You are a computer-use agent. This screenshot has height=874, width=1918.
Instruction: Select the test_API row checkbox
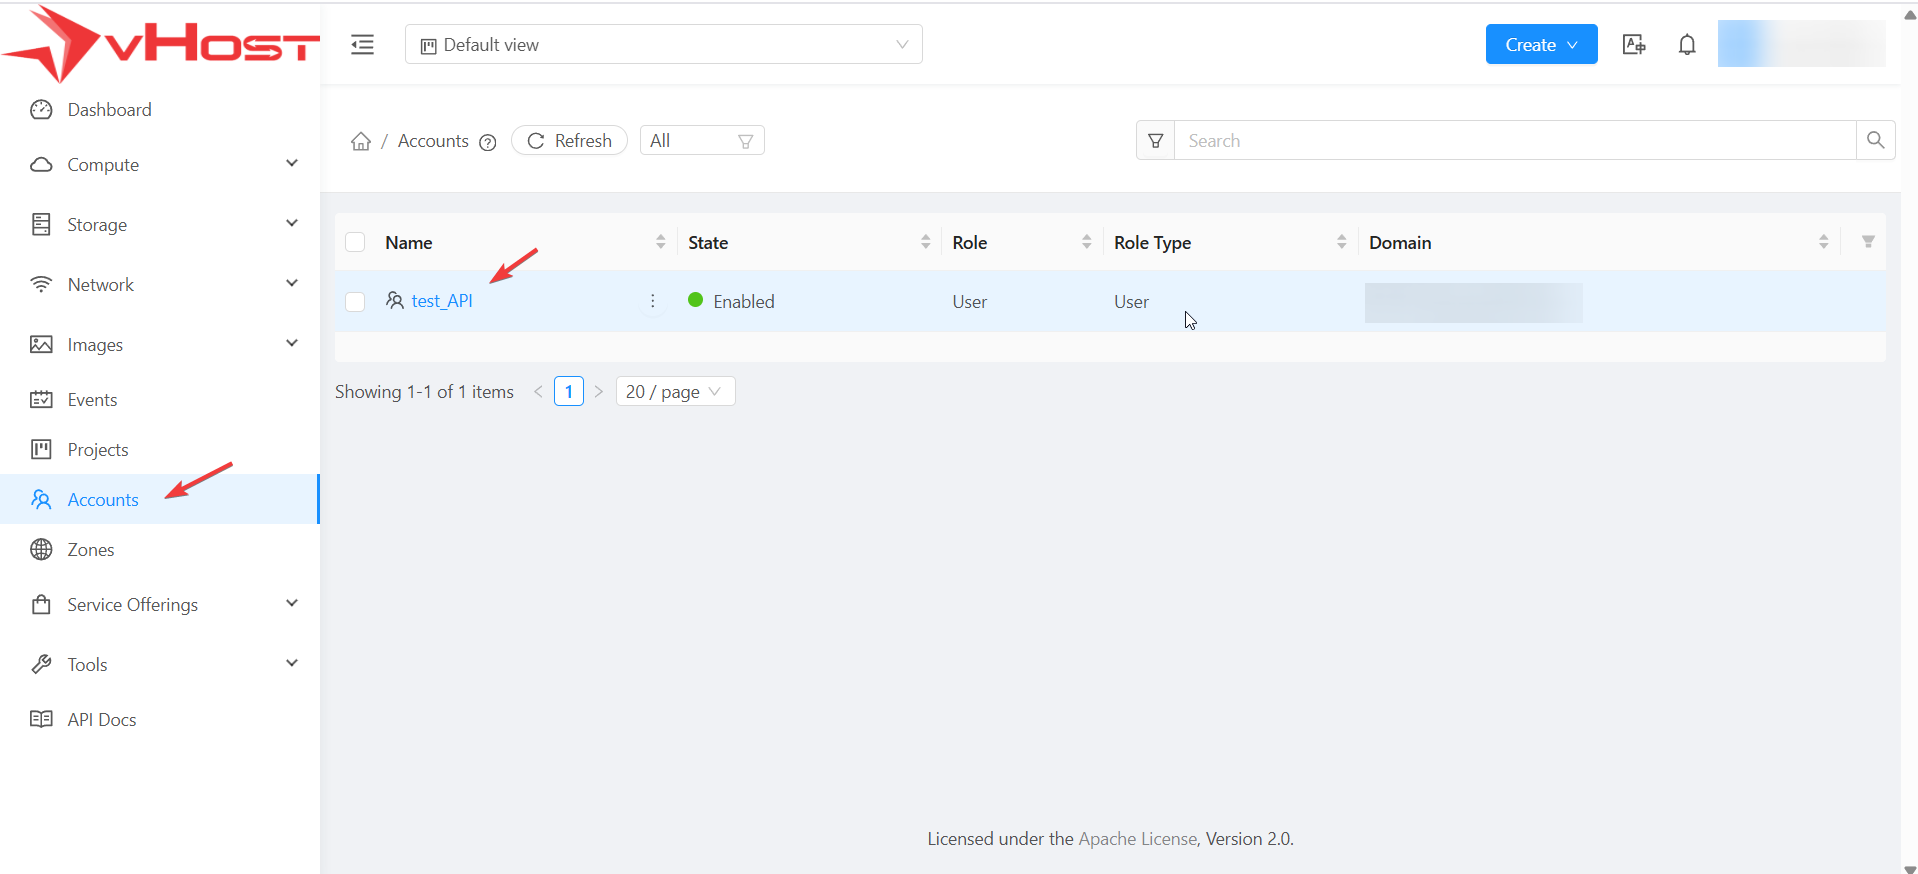pos(355,302)
